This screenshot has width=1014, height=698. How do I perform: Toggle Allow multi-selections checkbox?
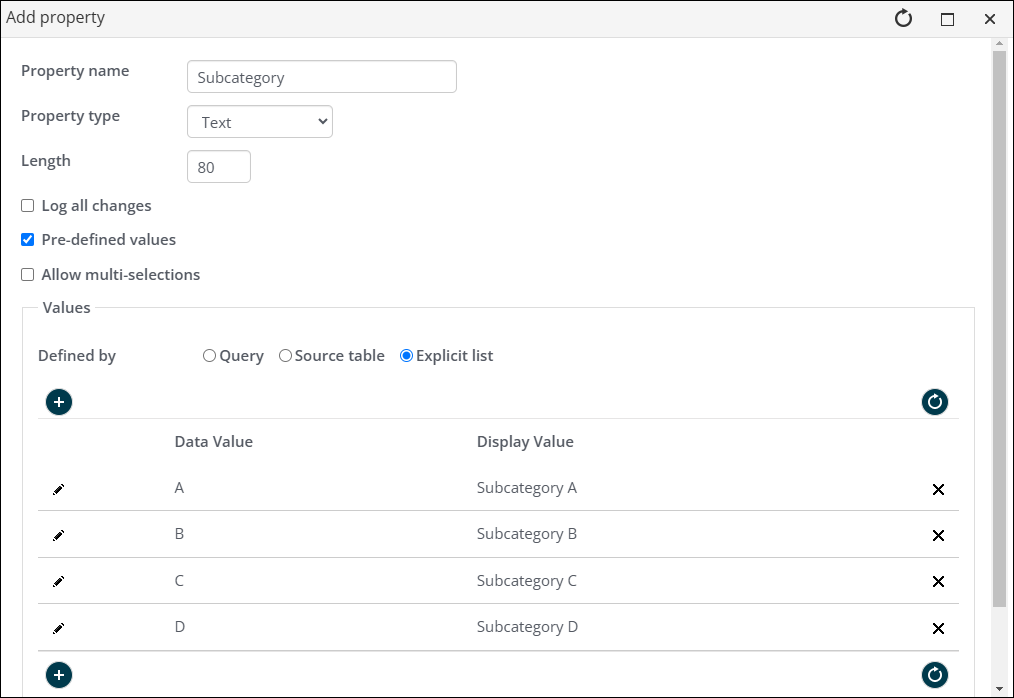click(x=28, y=275)
